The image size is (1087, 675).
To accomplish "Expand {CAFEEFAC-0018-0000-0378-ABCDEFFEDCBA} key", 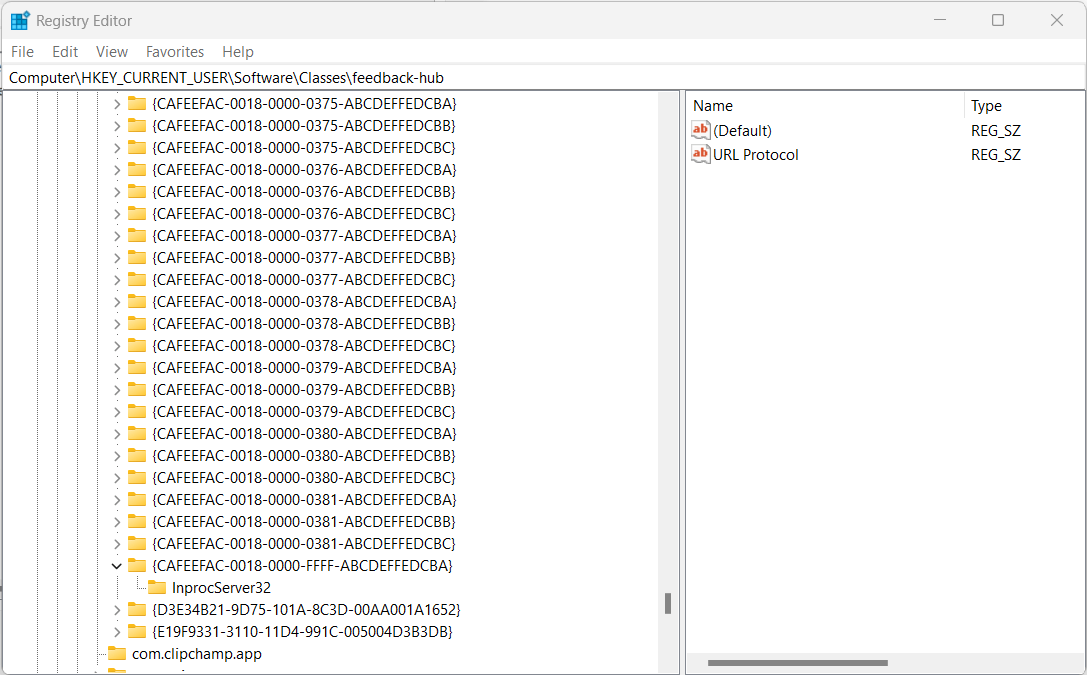I will [x=116, y=302].
